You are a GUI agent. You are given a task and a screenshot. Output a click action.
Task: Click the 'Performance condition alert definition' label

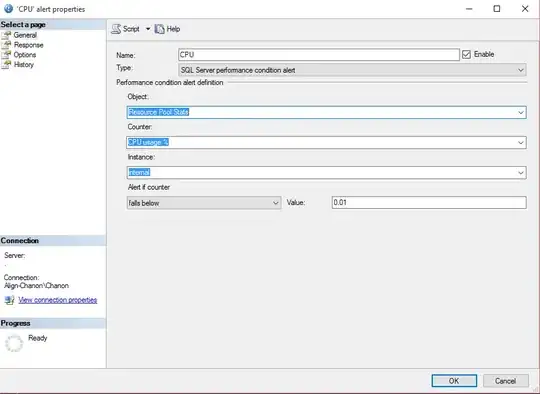170,82
